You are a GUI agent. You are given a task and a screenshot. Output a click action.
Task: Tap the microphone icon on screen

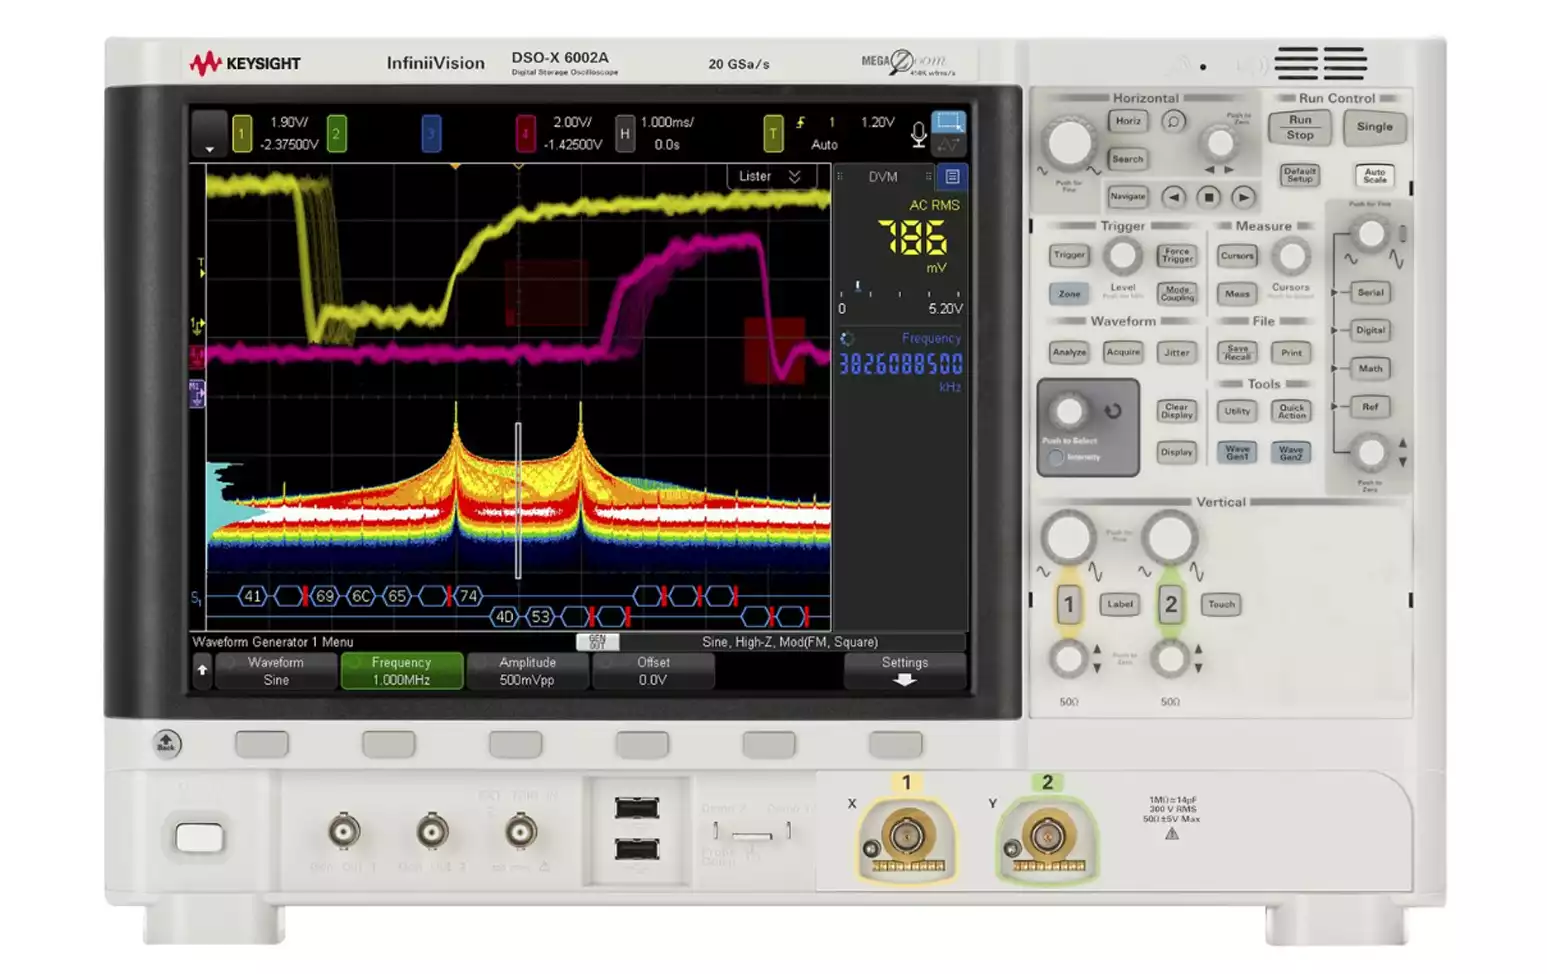click(x=918, y=134)
